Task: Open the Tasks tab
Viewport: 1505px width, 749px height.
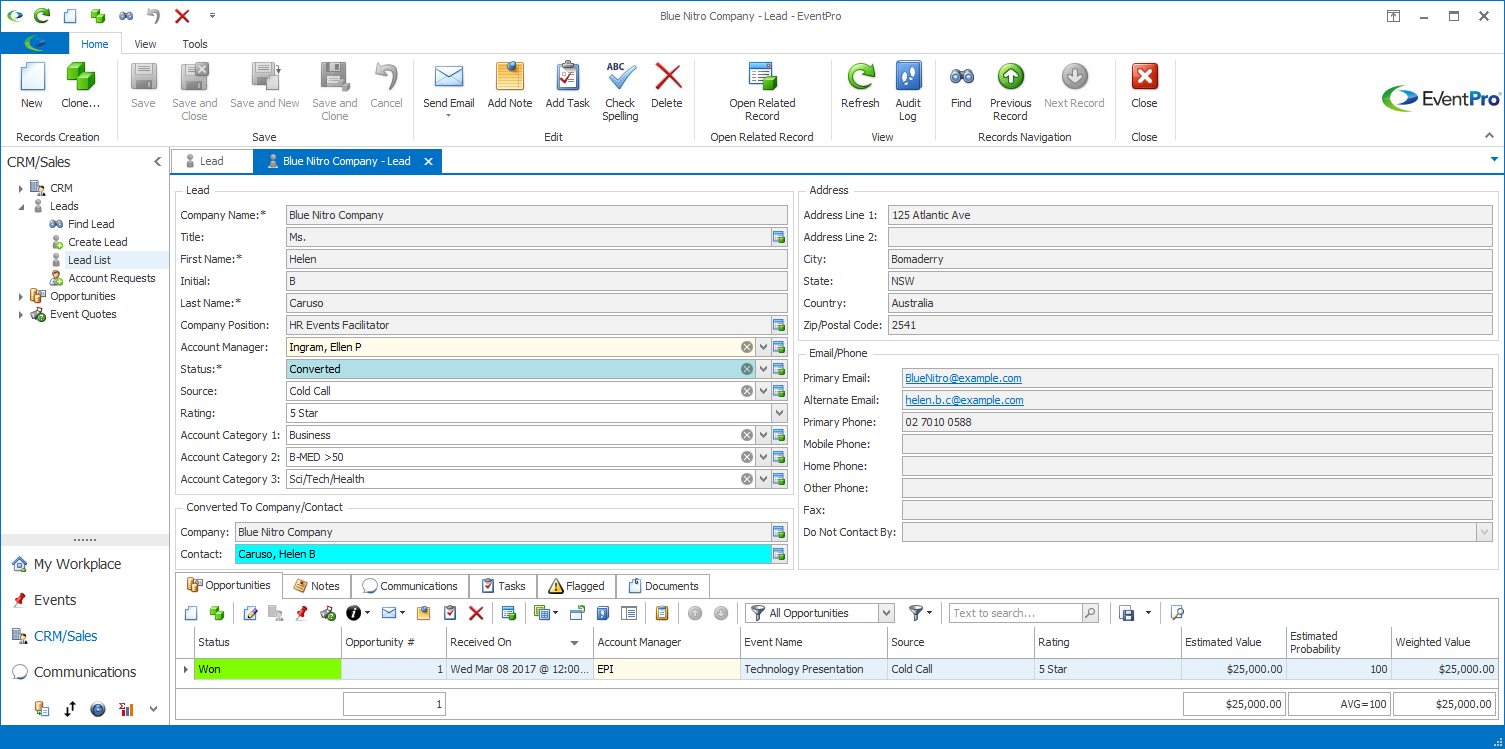Action: 503,586
